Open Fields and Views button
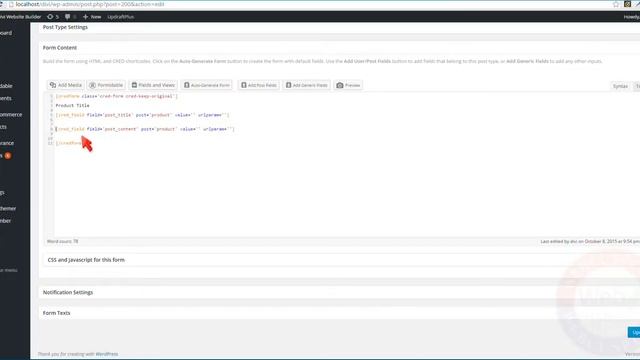 153,85
